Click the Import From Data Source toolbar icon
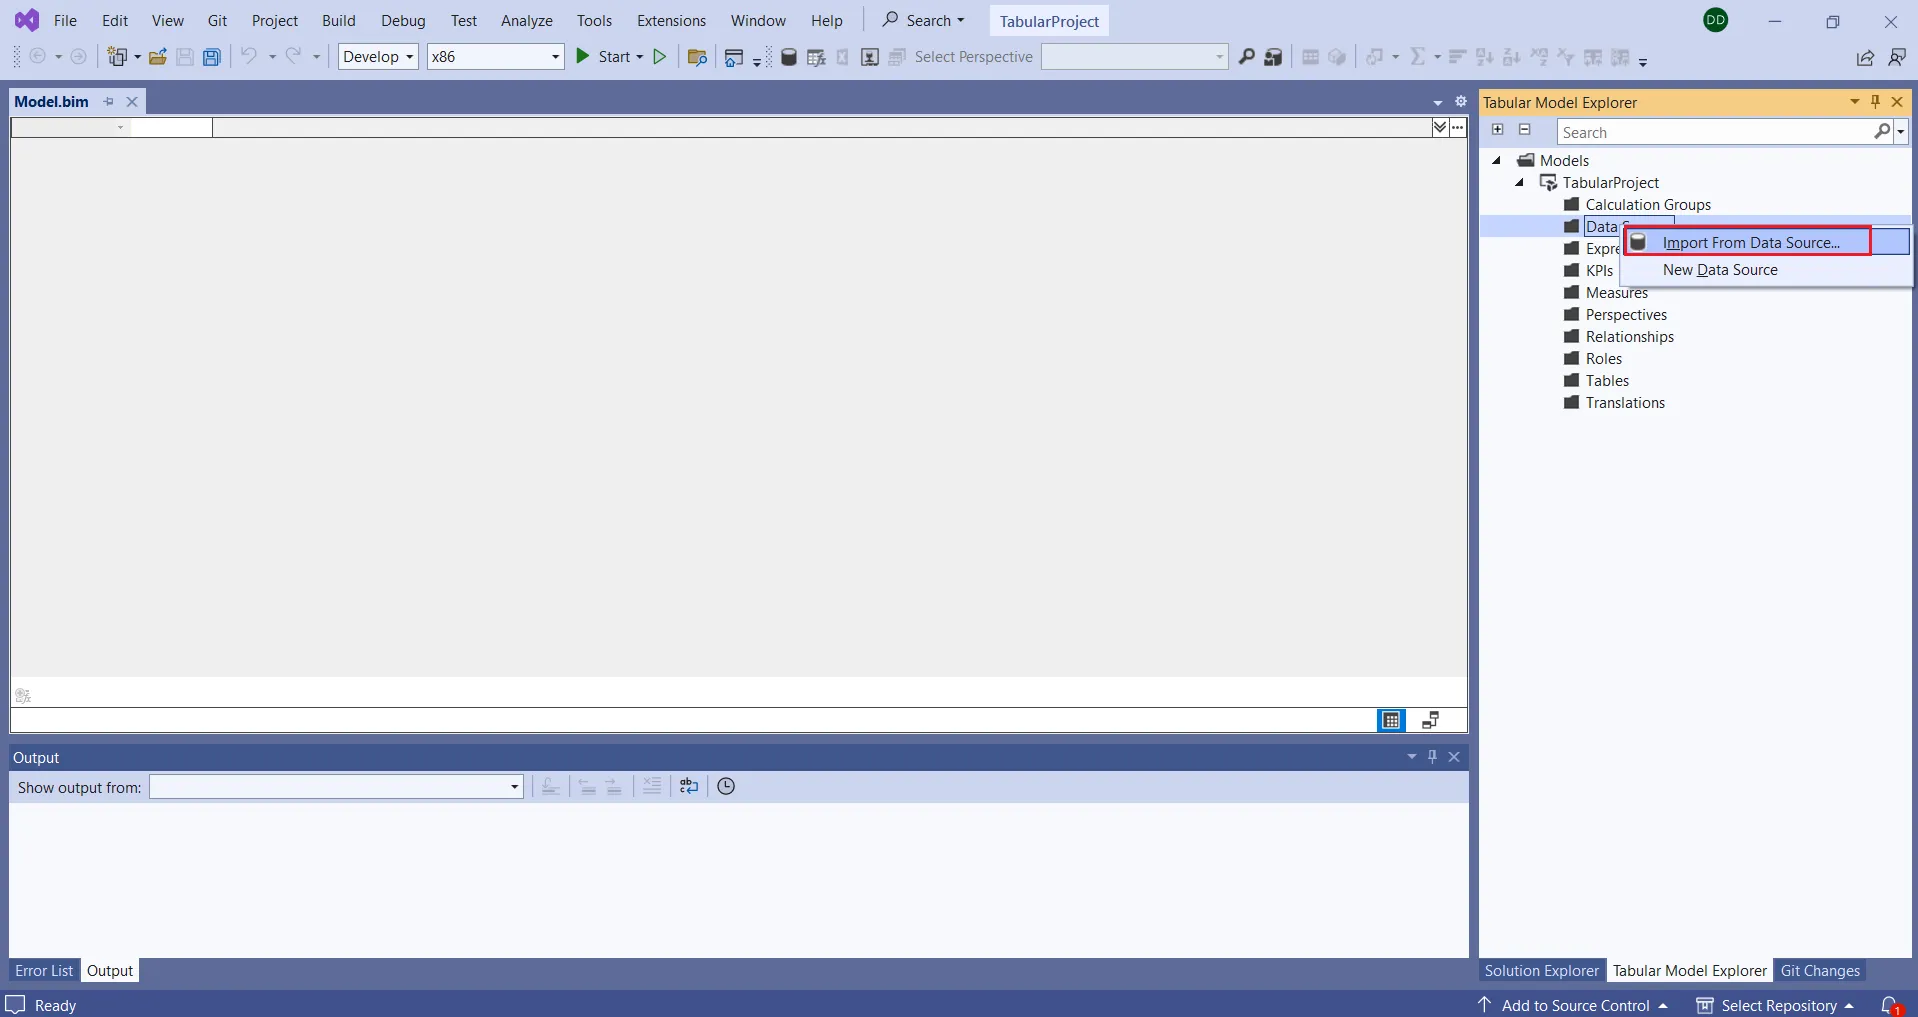This screenshot has height=1017, width=1918. [788, 57]
